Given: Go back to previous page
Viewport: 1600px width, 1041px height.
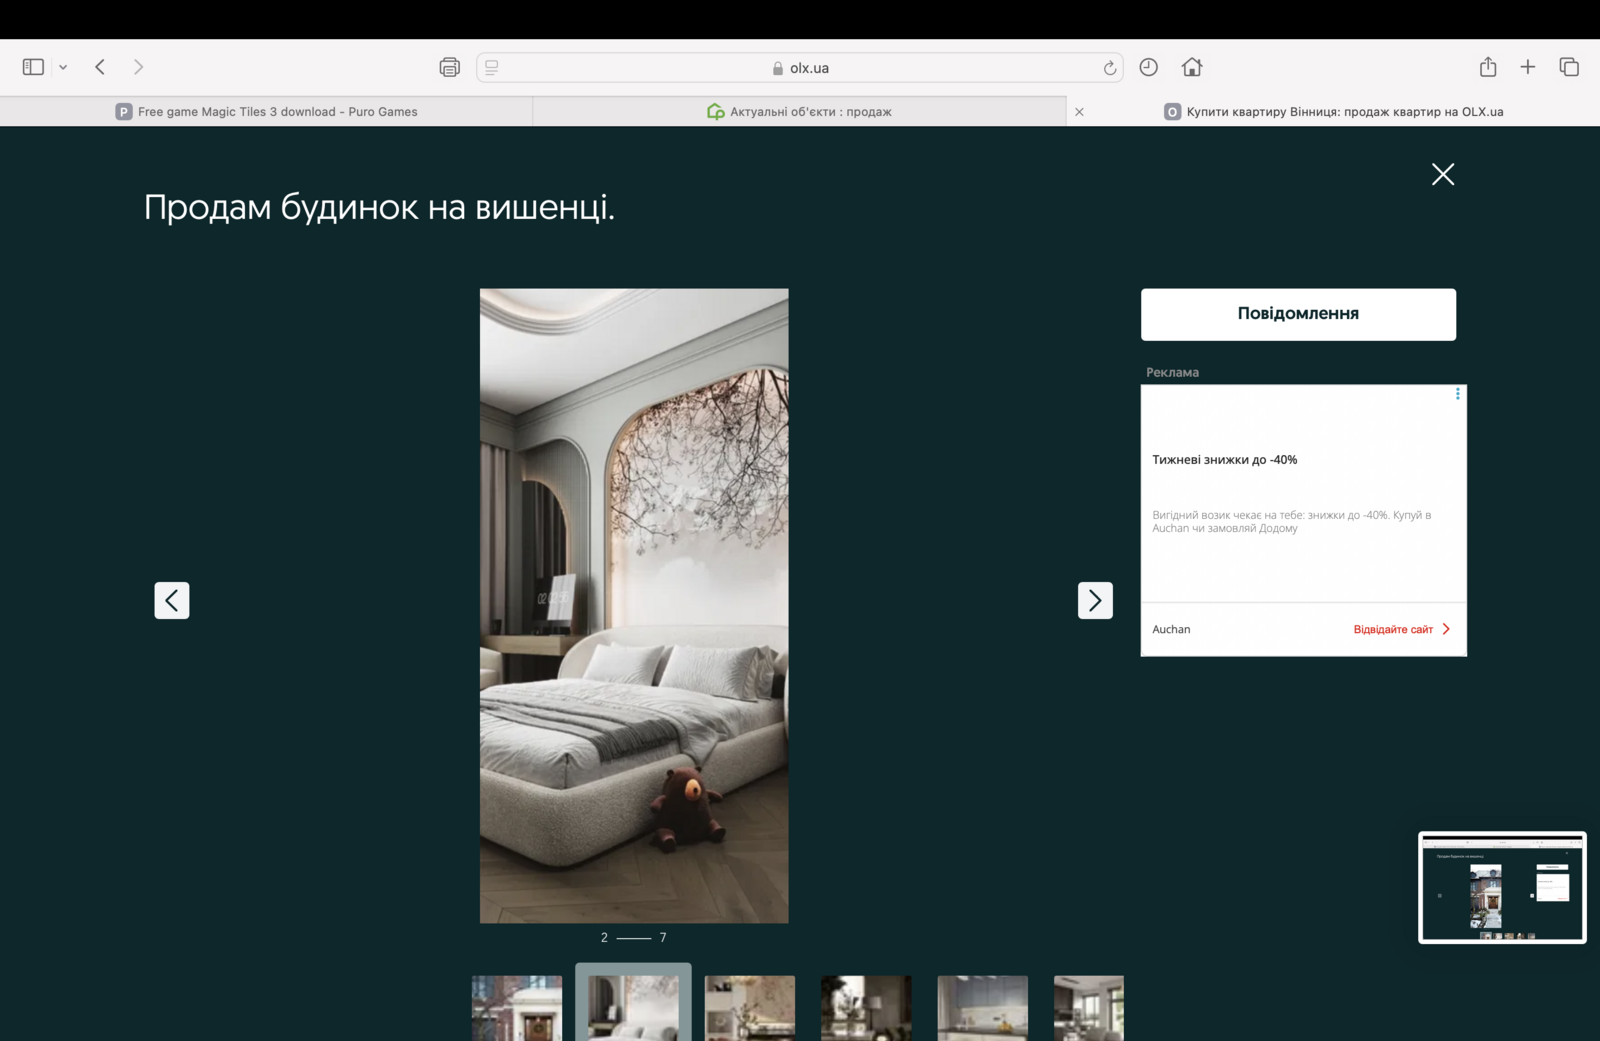Looking at the screenshot, I should 100,67.
